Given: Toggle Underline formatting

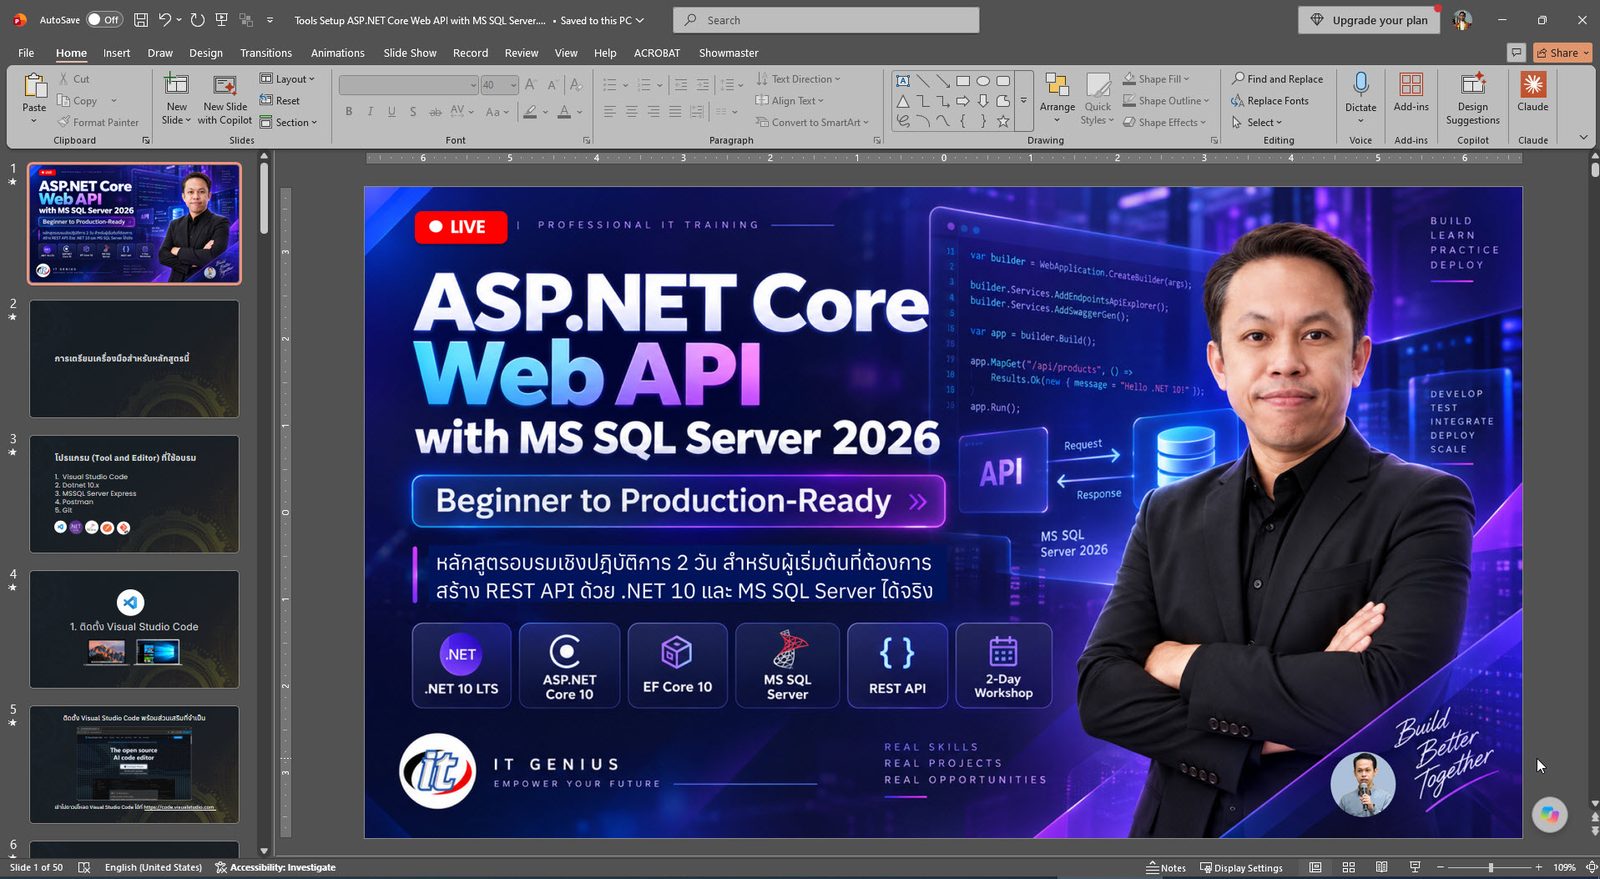Looking at the screenshot, I should point(391,112).
